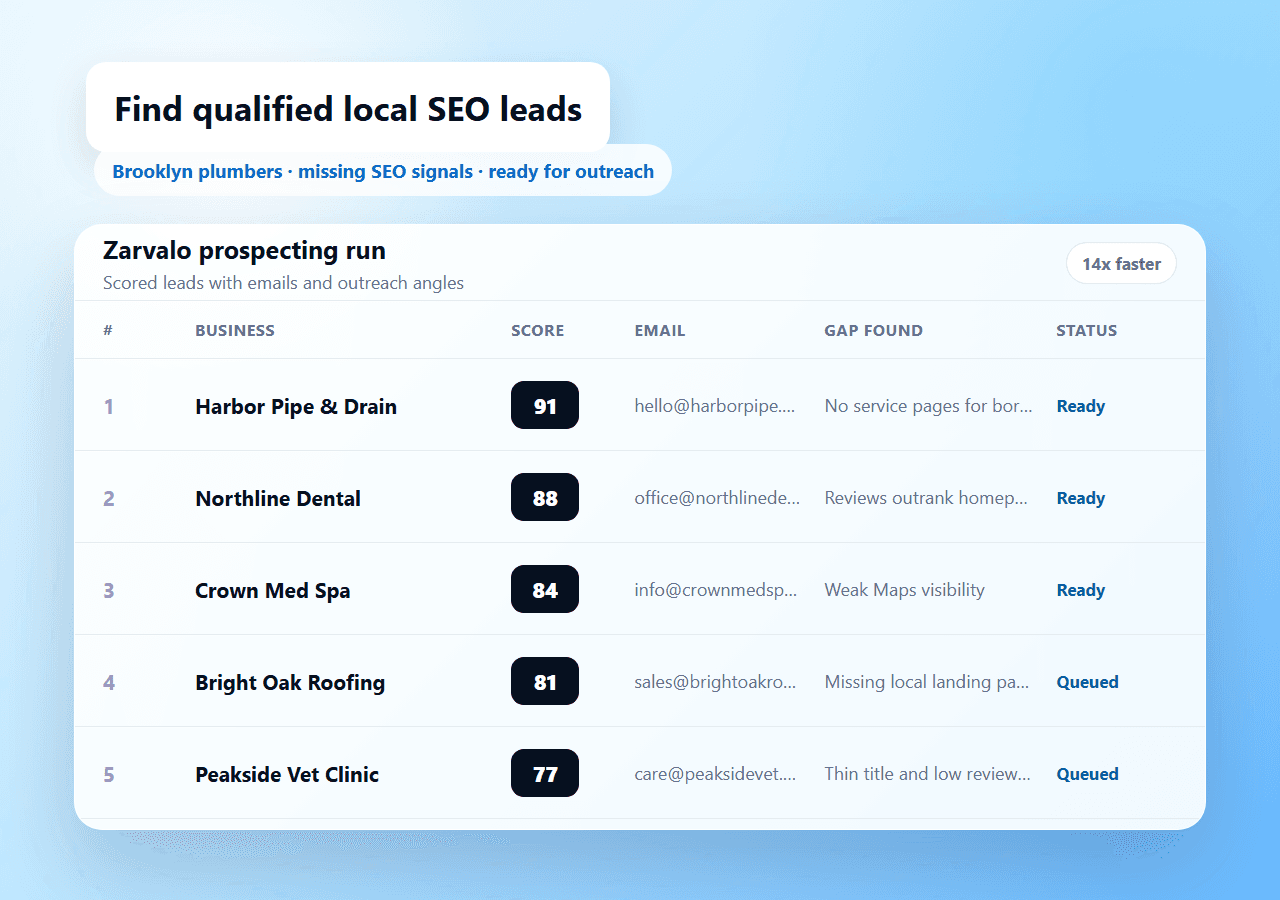Click the score badge 77
Screen dimensions: 1280x900
[x=545, y=773]
